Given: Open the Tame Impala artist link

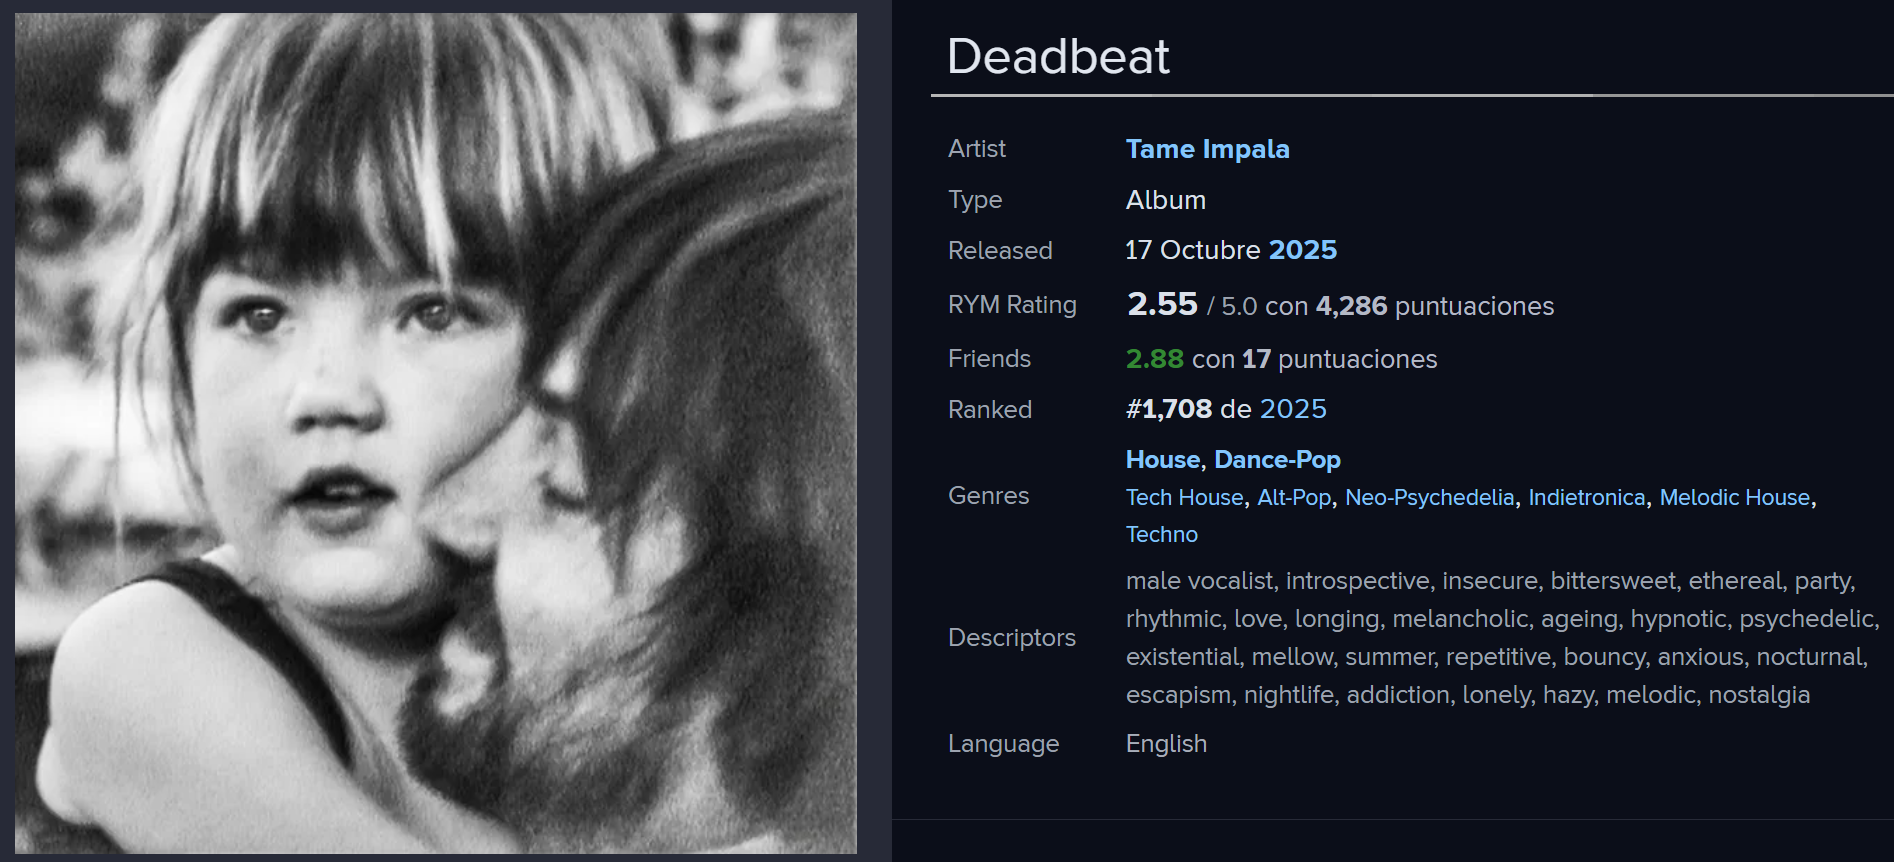Looking at the screenshot, I should point(1207,149).
